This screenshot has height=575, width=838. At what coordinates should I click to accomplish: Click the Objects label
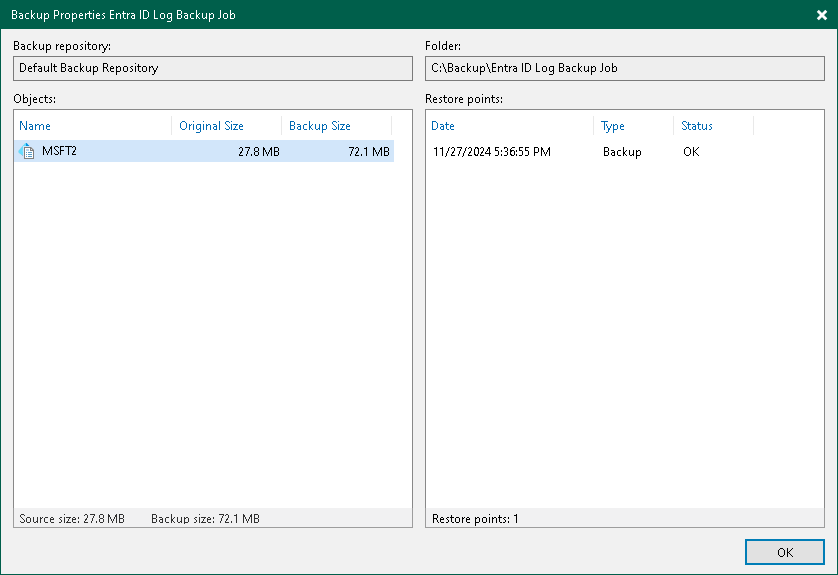[35, 99]
